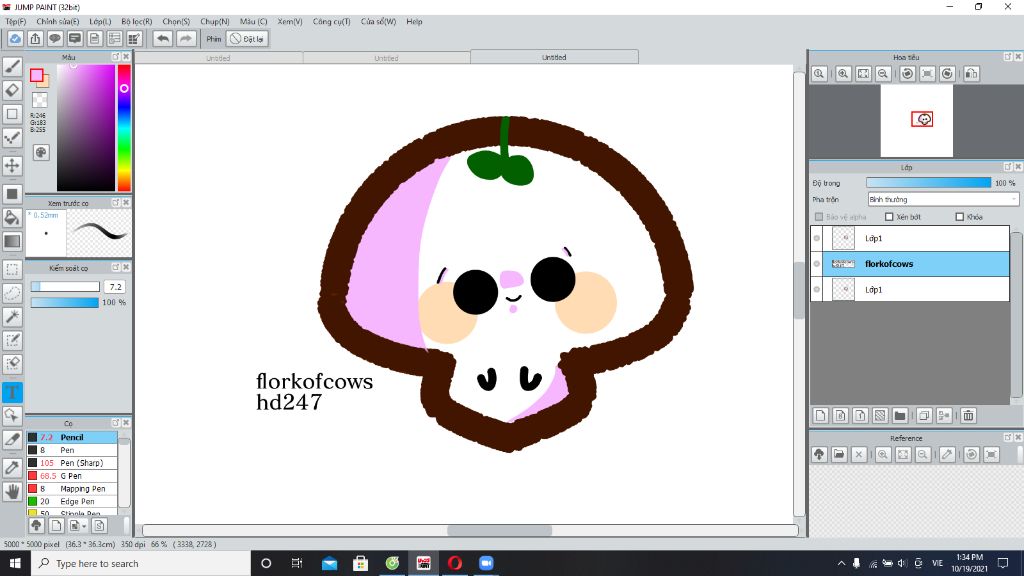1024x576 pixels.
Task: Click the rainbow hue slider bar
Action: (x=124, y=127)
